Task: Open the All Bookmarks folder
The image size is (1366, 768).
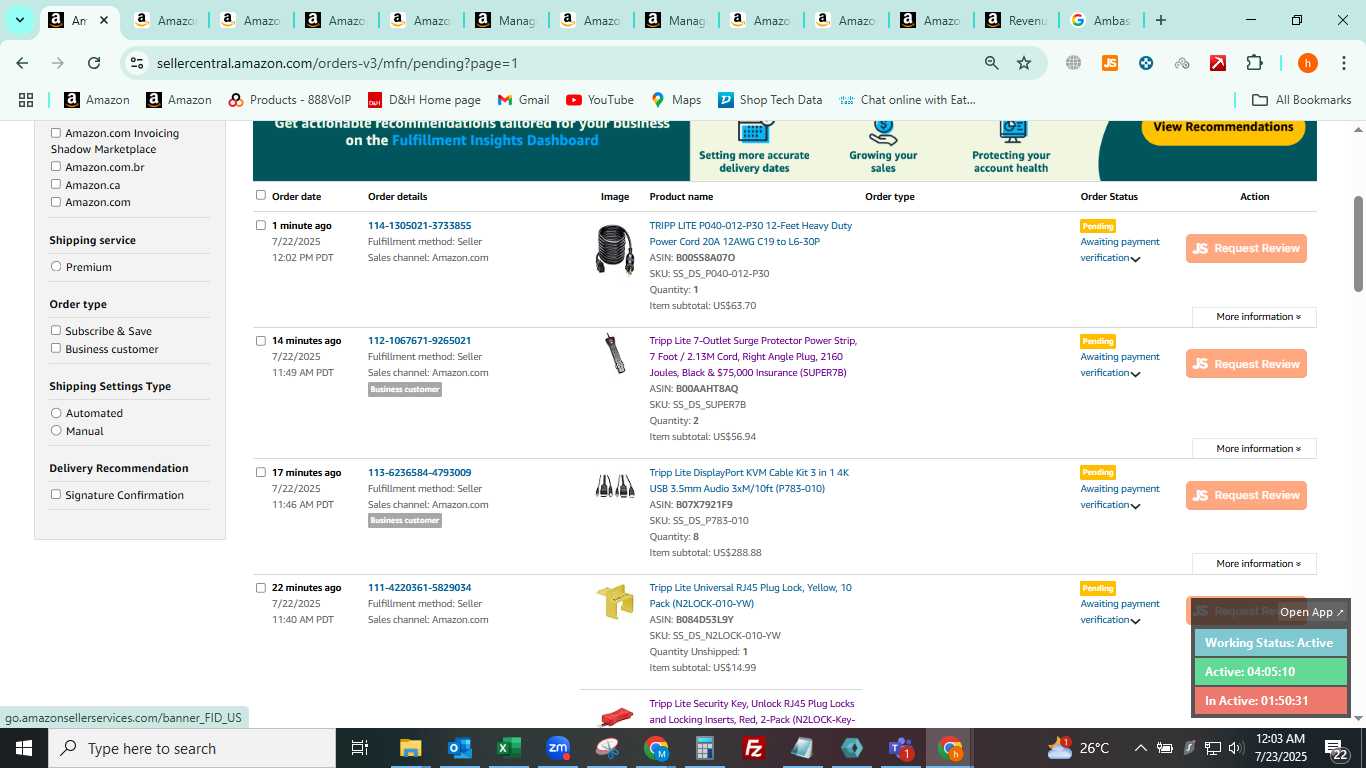Action: (1302, 100)
